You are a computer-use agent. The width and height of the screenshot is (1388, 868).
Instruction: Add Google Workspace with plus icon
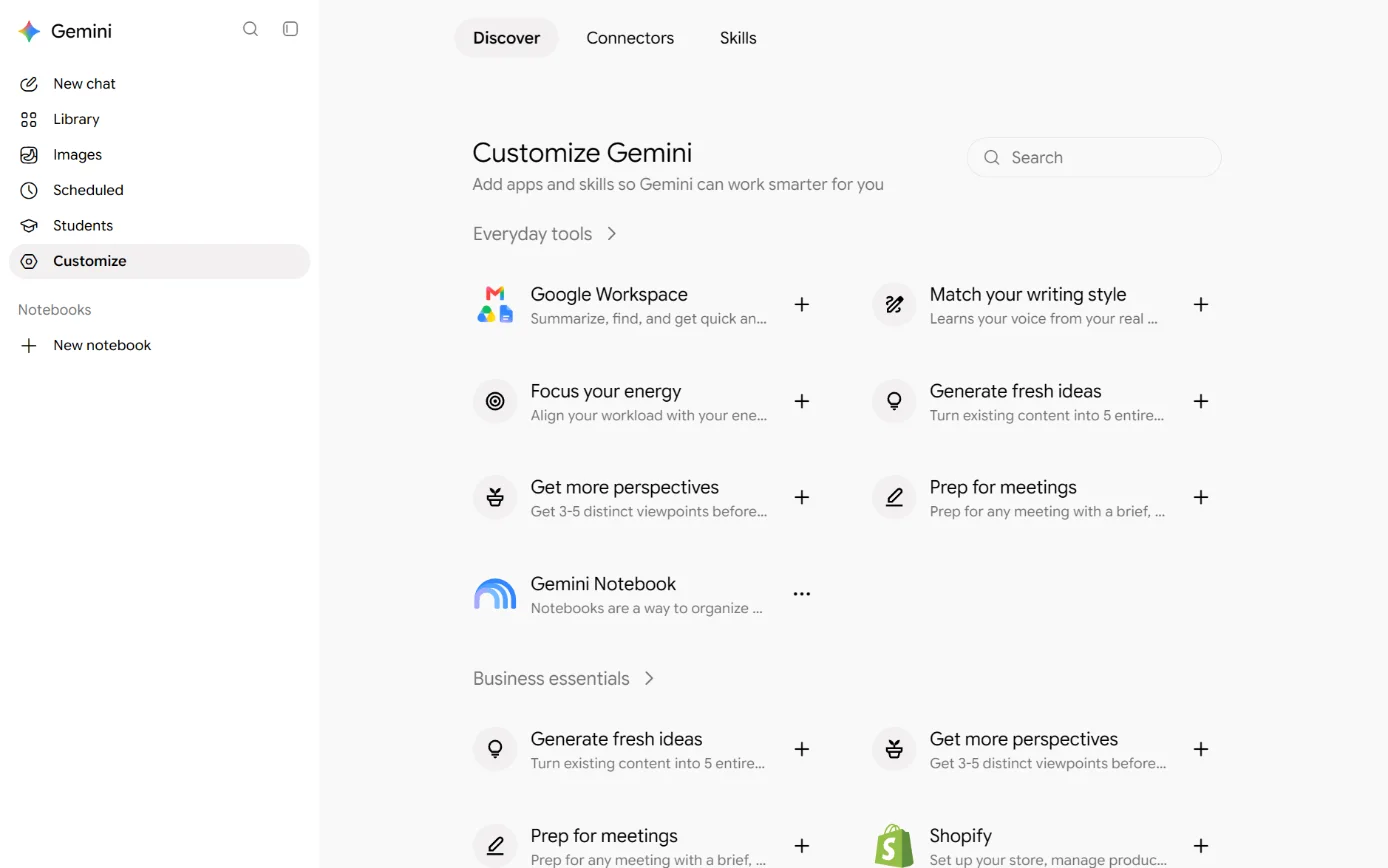pos(802,304)
